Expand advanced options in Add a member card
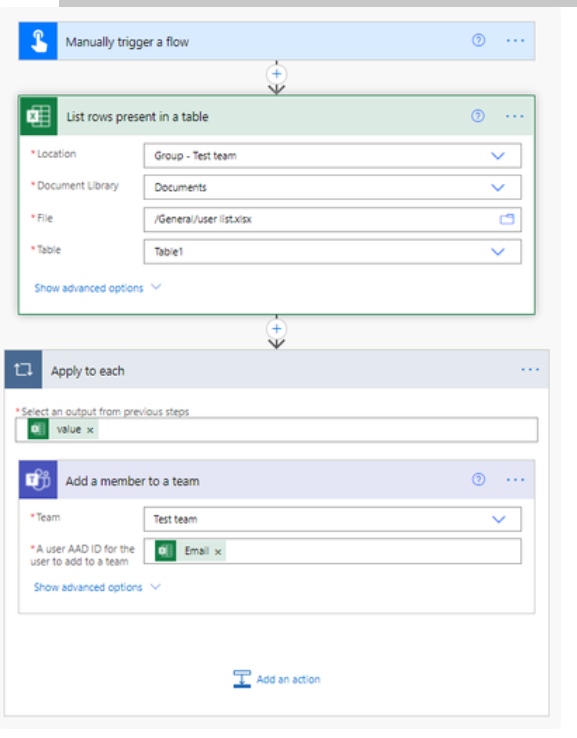This screenshot has height=738, width=577. (x=155, y=587)
